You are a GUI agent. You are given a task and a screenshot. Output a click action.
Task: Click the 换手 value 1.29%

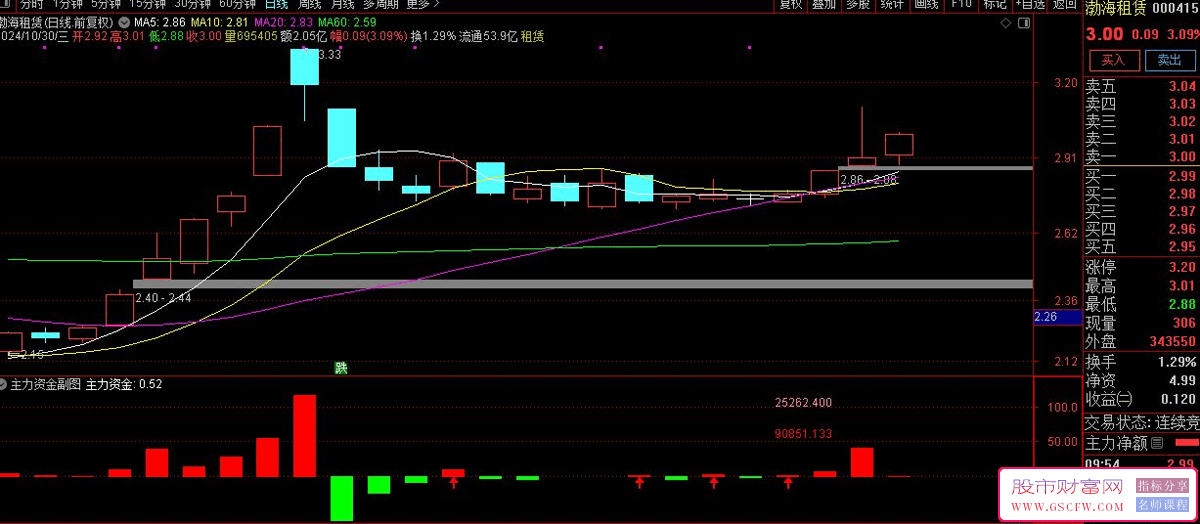tap(1176, 362)
